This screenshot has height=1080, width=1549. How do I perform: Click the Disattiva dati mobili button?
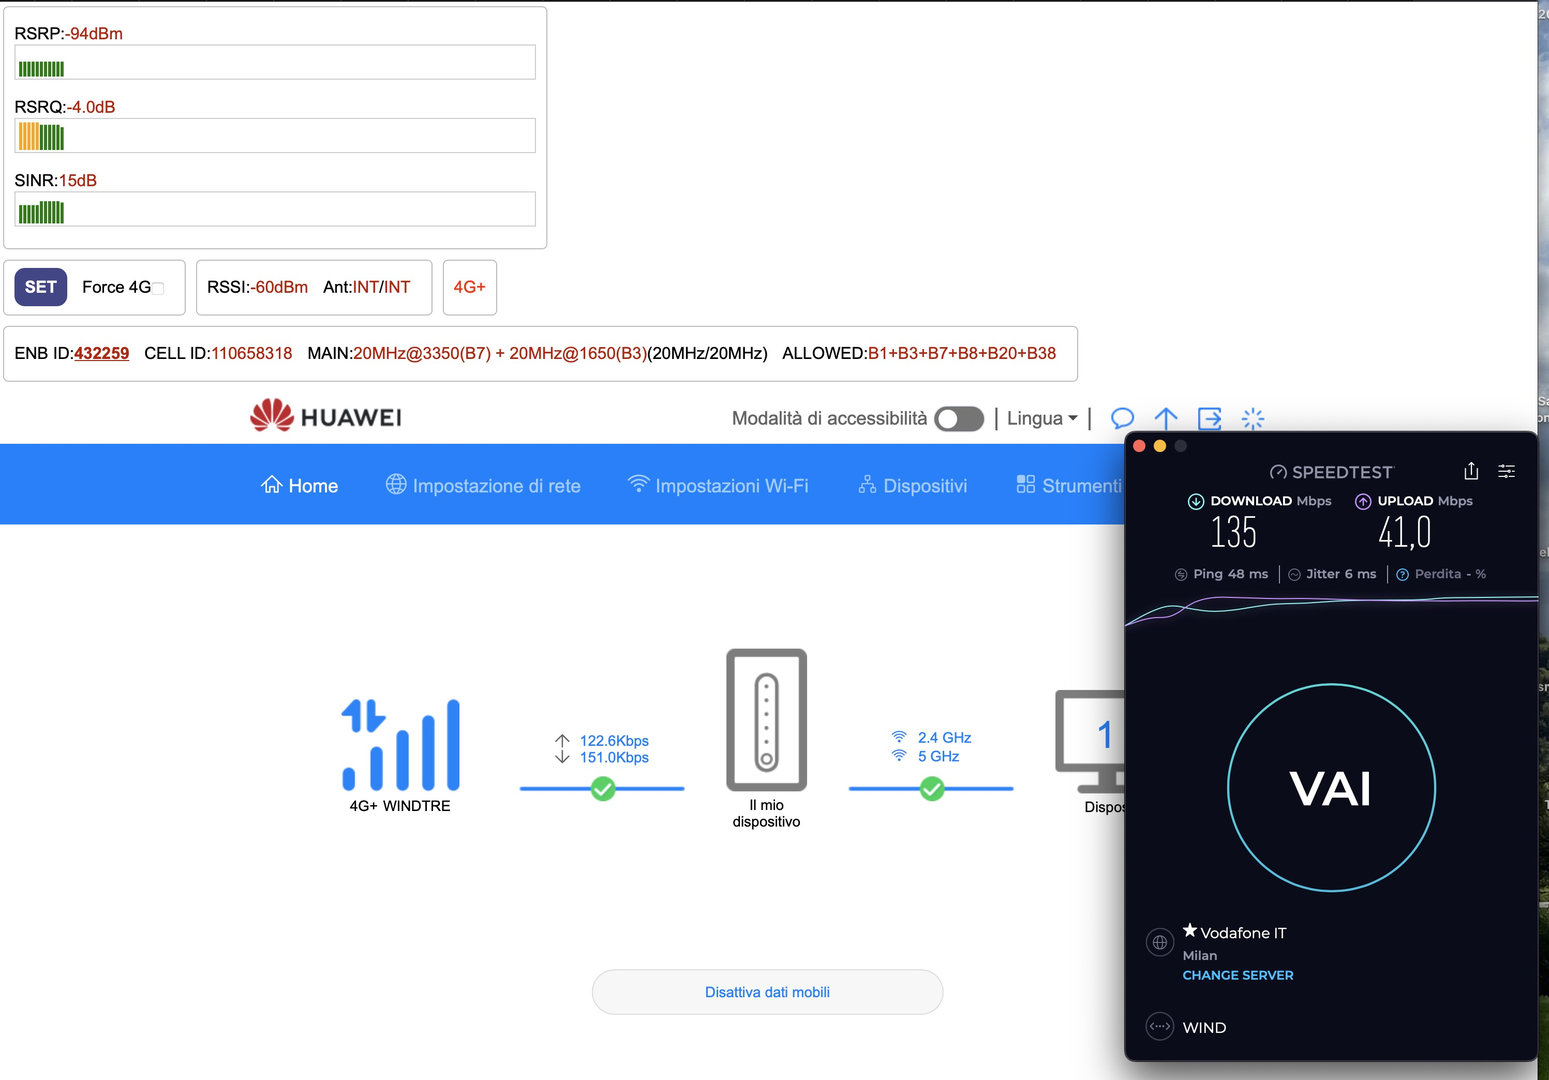pyautogui.click(x=767, y=992)
